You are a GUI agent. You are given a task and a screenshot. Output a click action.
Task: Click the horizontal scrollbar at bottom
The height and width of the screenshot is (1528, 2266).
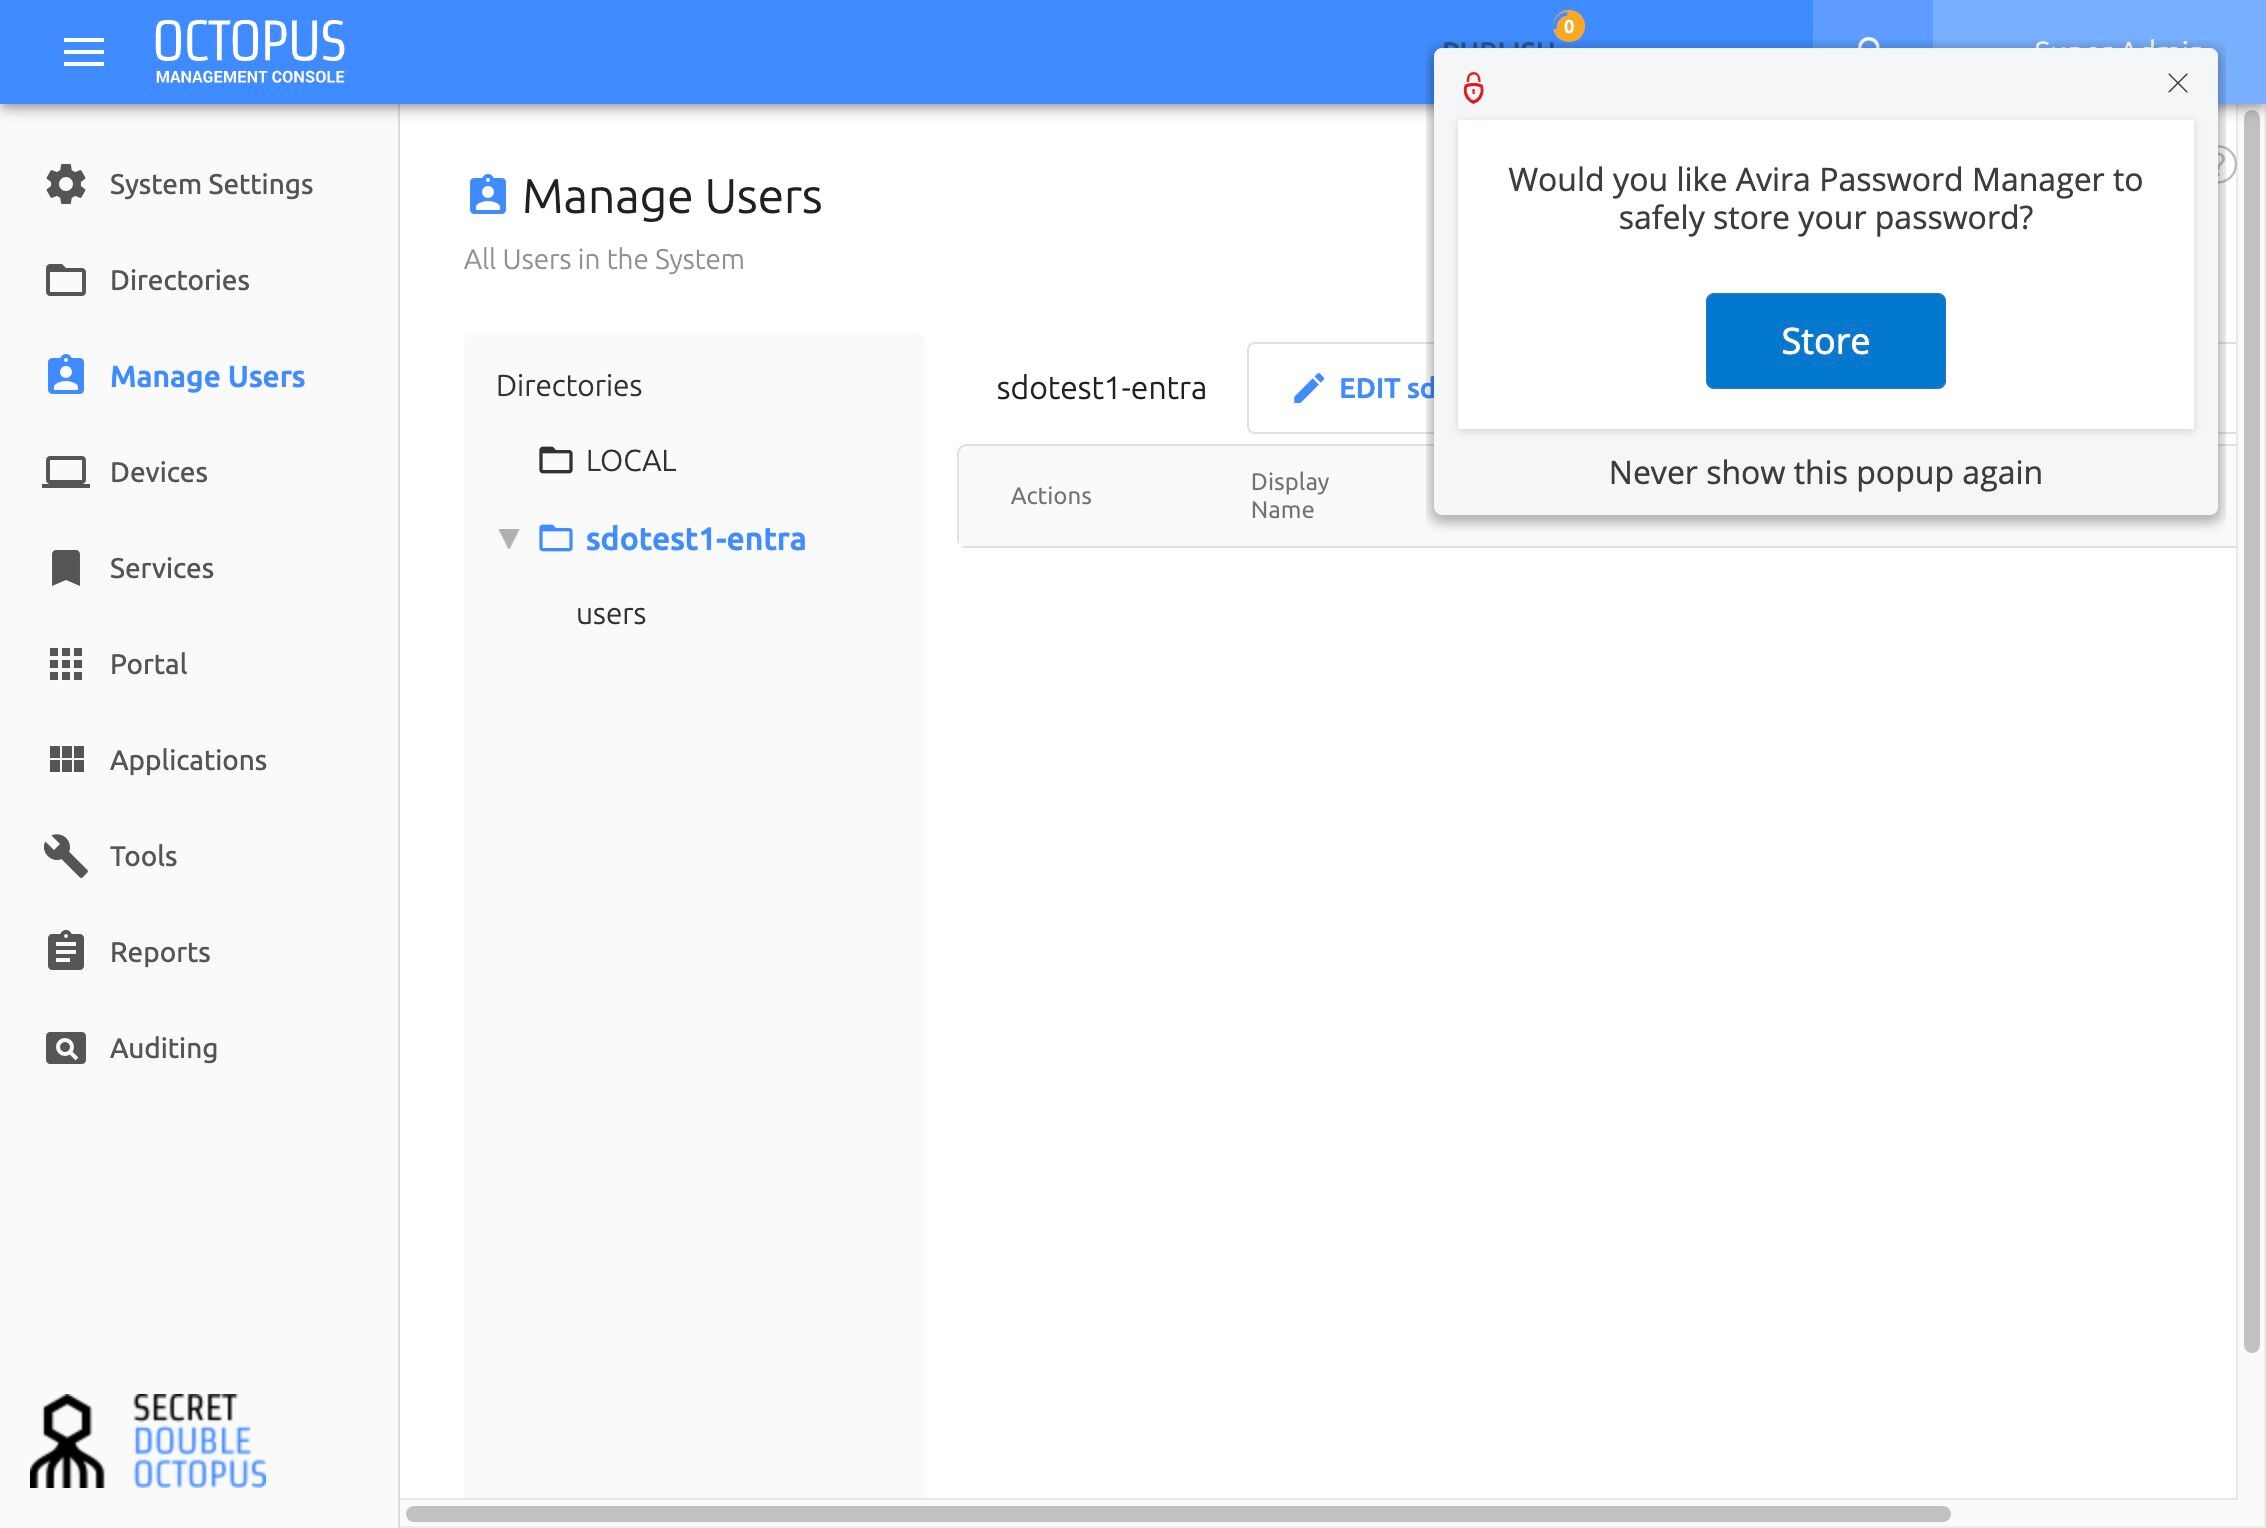click(x=1178, y=1513)
